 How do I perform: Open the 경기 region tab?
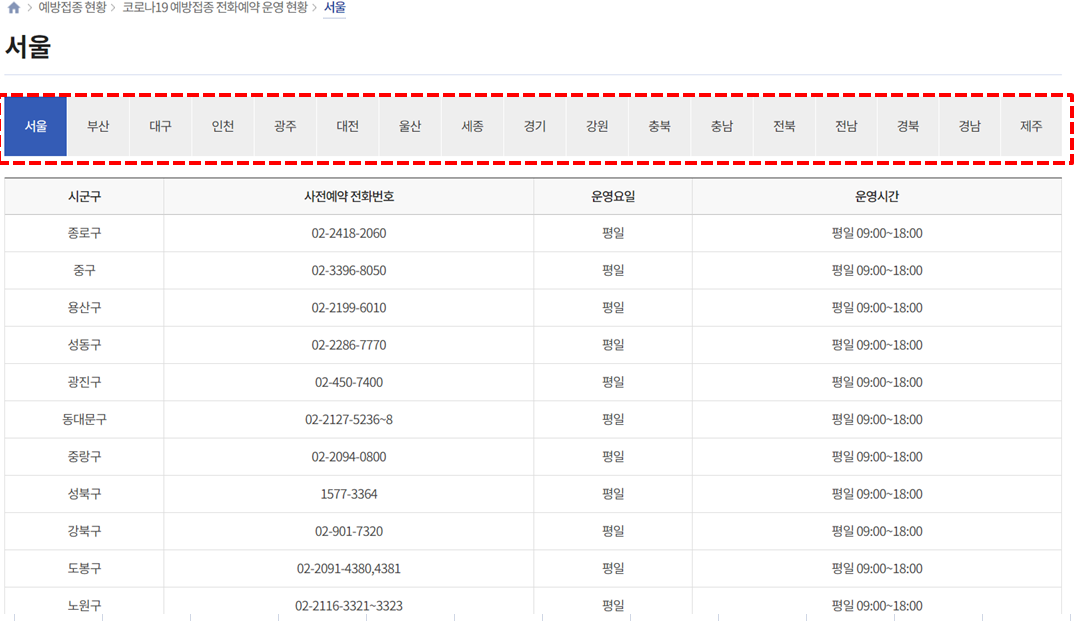pos(534,127)
